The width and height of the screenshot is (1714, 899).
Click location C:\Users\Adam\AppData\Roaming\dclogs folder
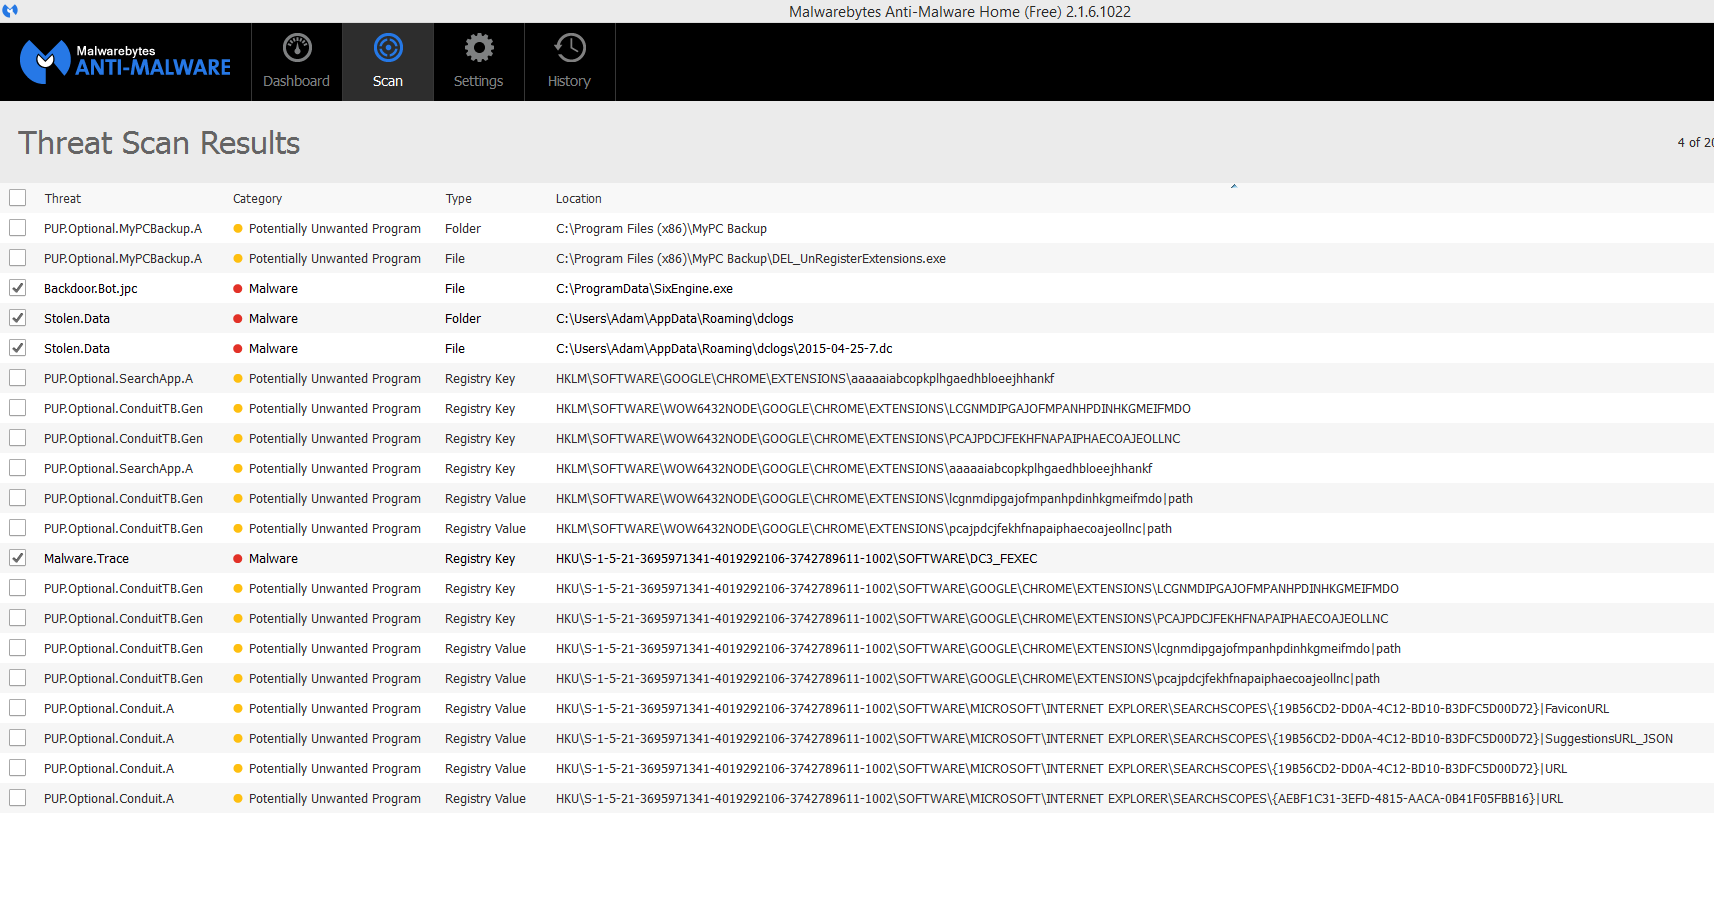(x=675, y=319)
